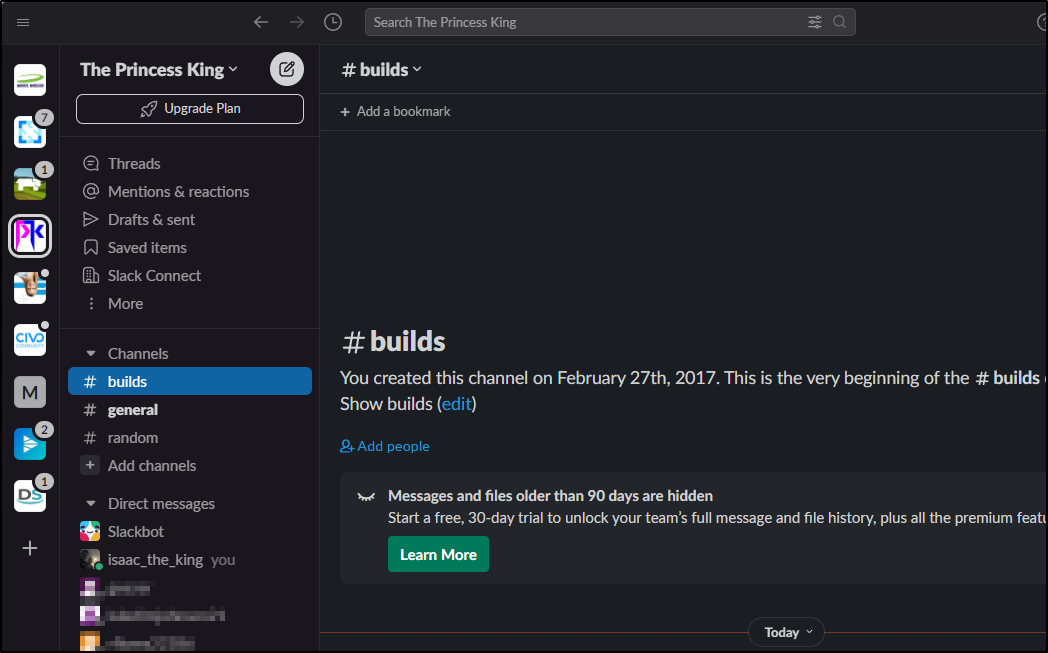1048x653 pixels.
Task: Switch to the workspace with 7 notifications
Action: pyautogui.click(x=30, y=132)
